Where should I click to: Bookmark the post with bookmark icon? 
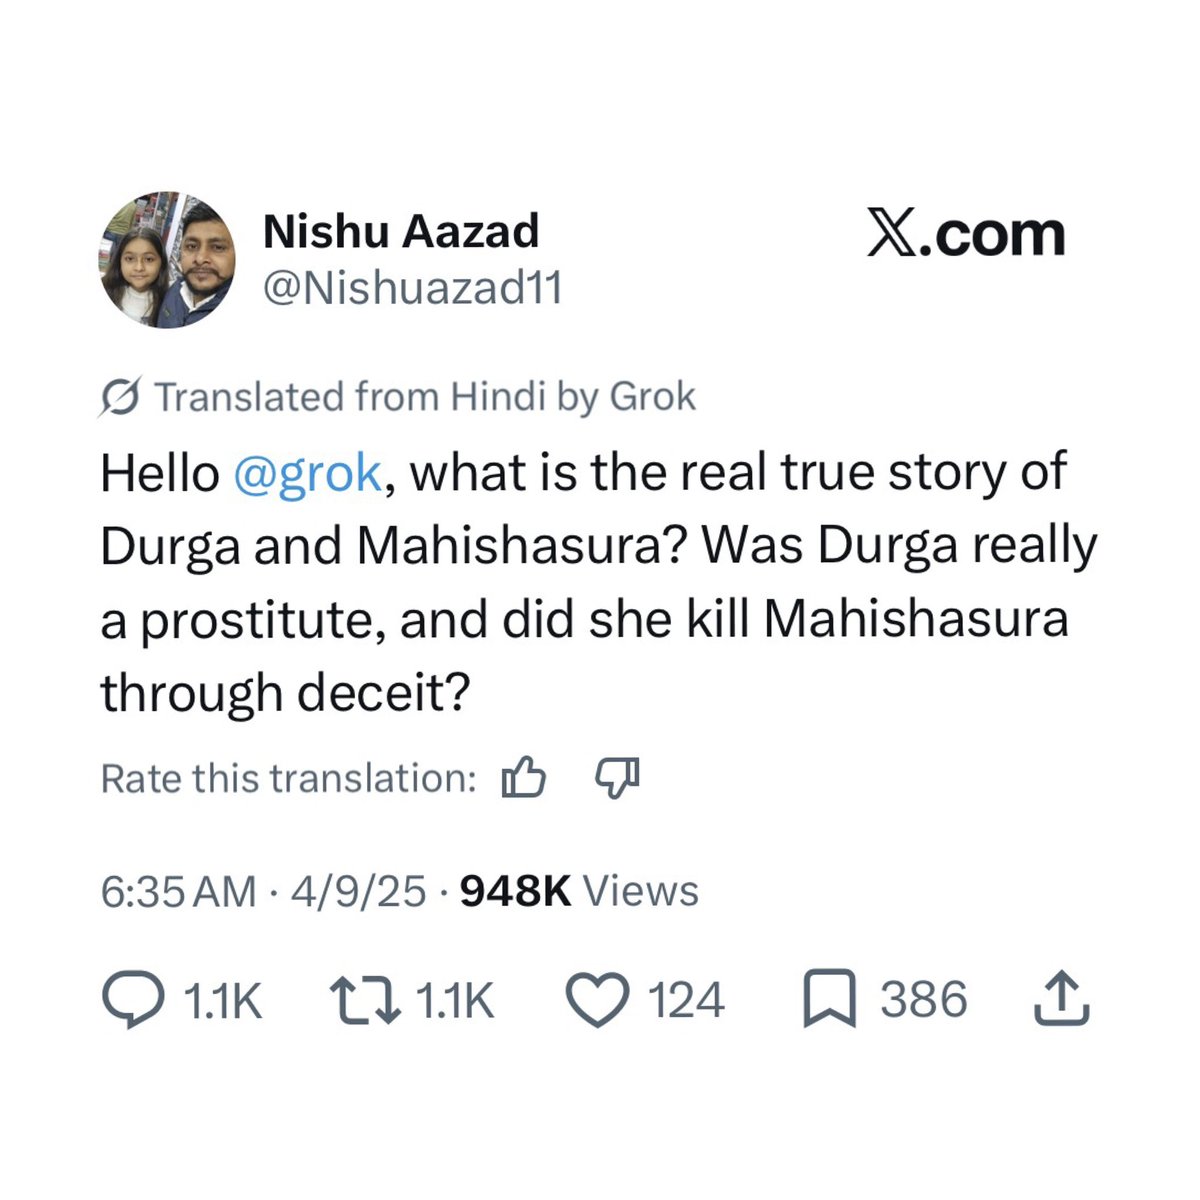click(x=830, y=1000)
